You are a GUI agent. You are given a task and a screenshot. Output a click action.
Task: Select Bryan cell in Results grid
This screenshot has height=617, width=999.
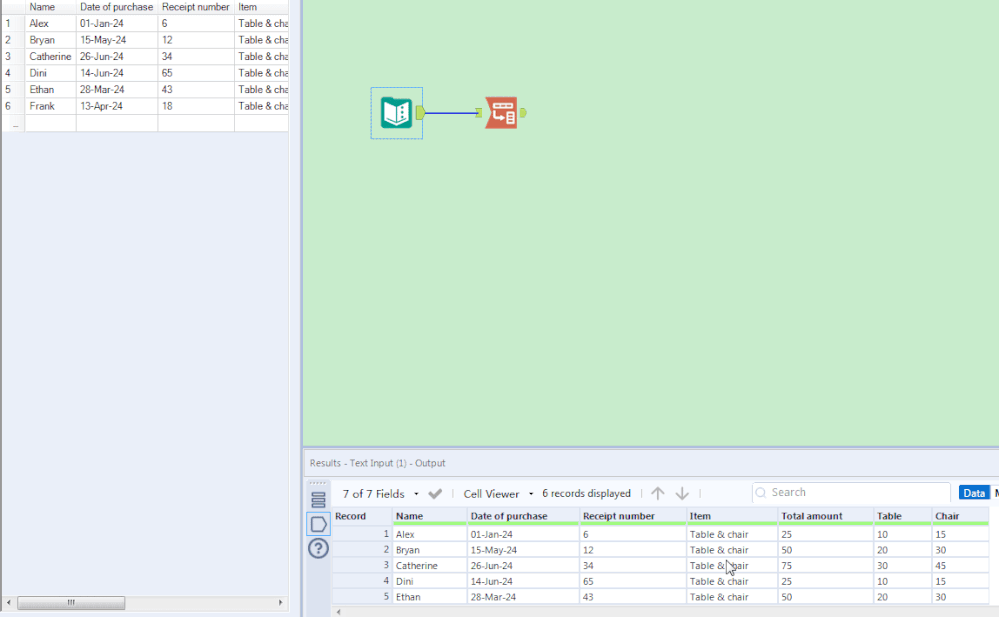tap(429, 549)
